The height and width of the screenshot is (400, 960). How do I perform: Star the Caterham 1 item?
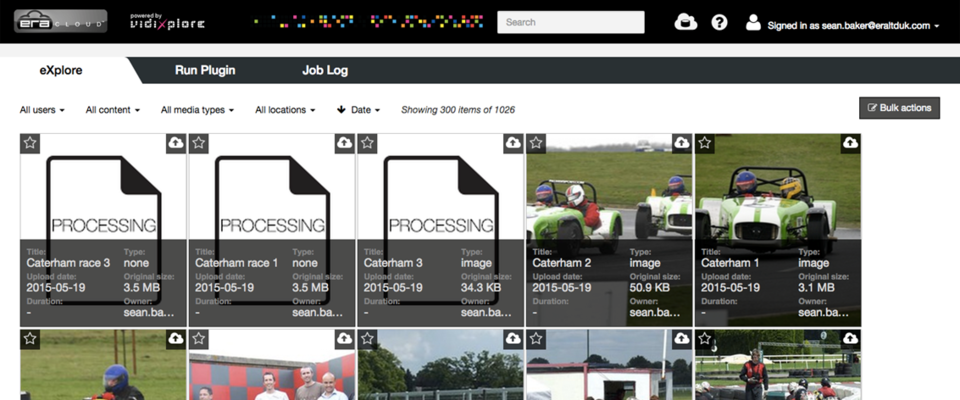click(x=705, y=143)
